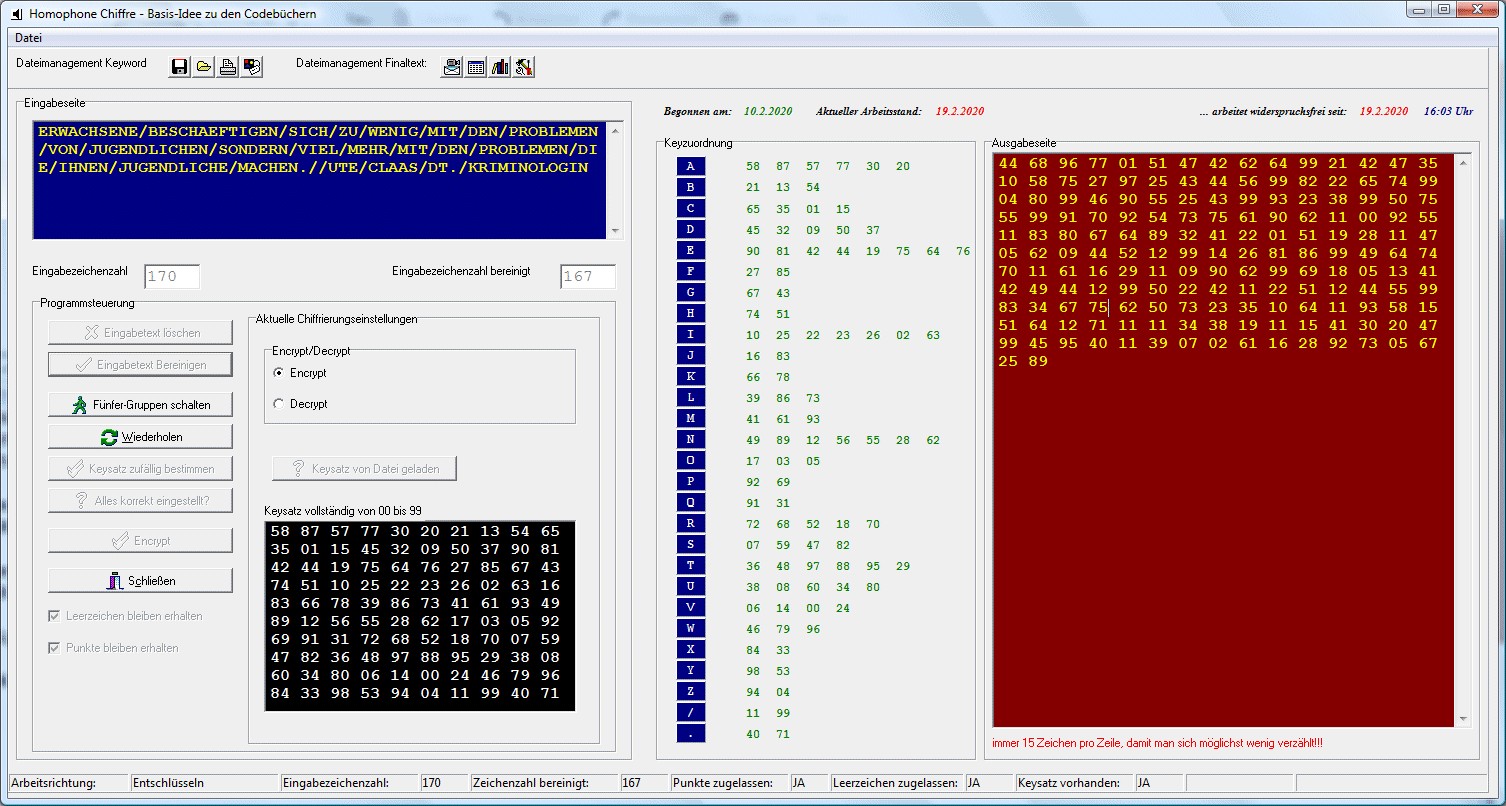Click the bar chart icon in Finaltext toolbar

coord(500,67)
